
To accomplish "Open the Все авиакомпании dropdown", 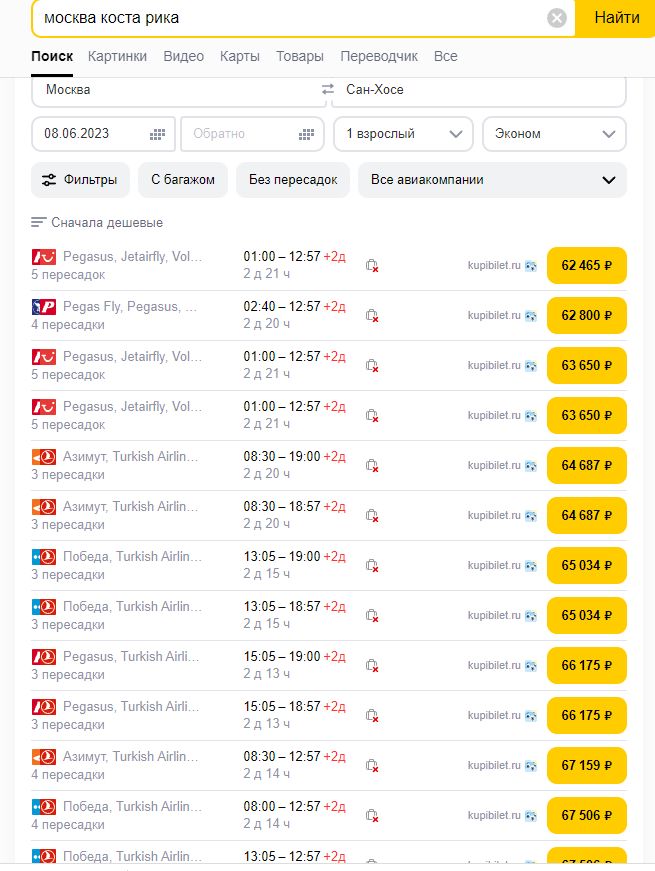I will (x=492, y=180).
